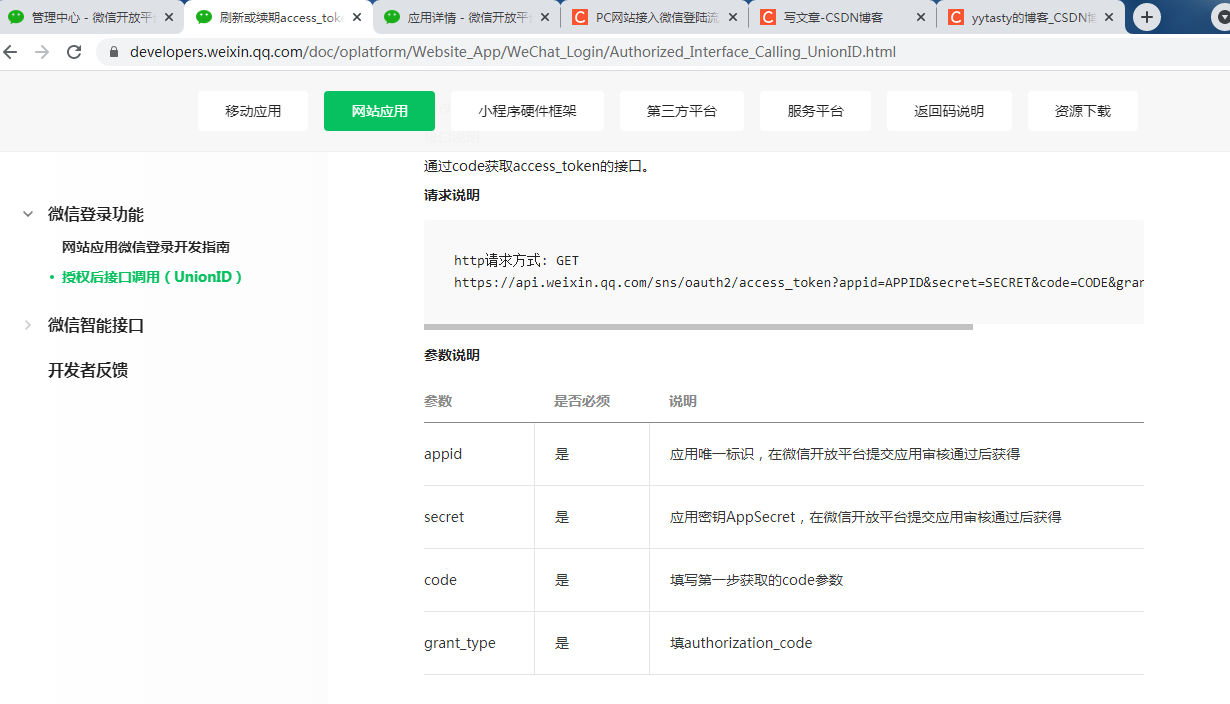Expand the 微信智能接口 section
The width and height of the screenshot is (1230, 704).
coord(26,325)
